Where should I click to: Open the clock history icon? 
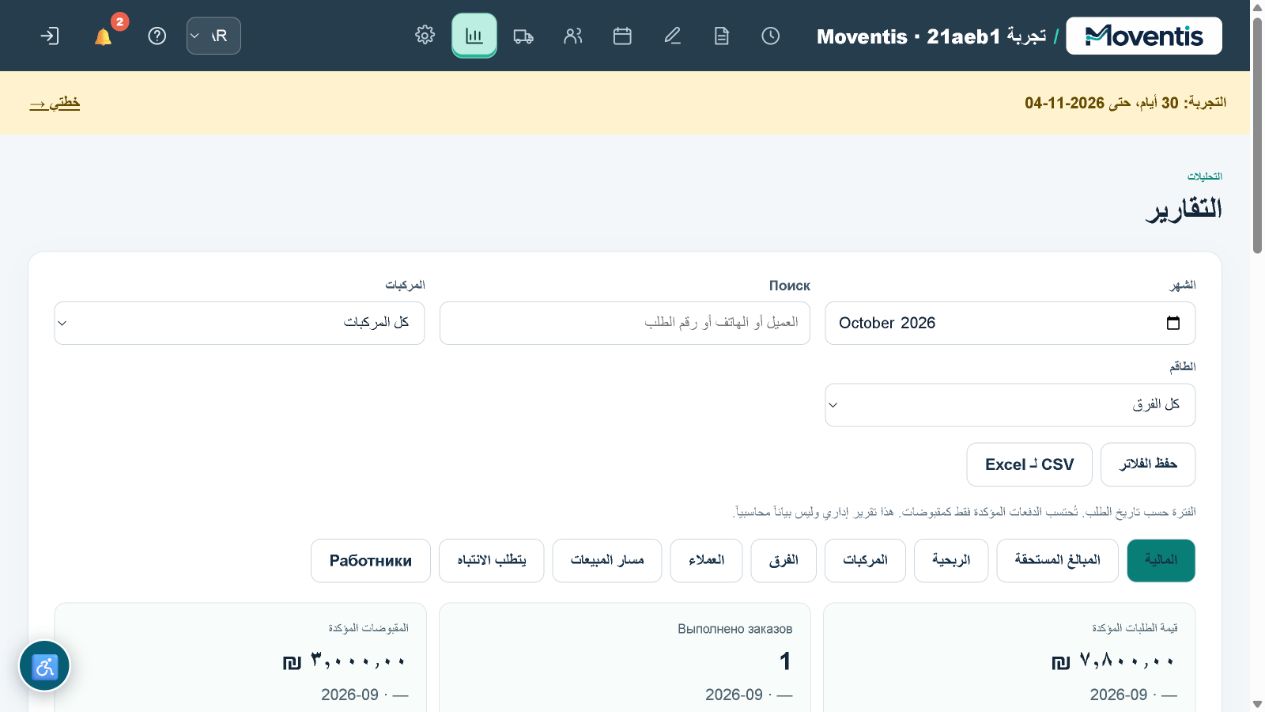[770, 36]
